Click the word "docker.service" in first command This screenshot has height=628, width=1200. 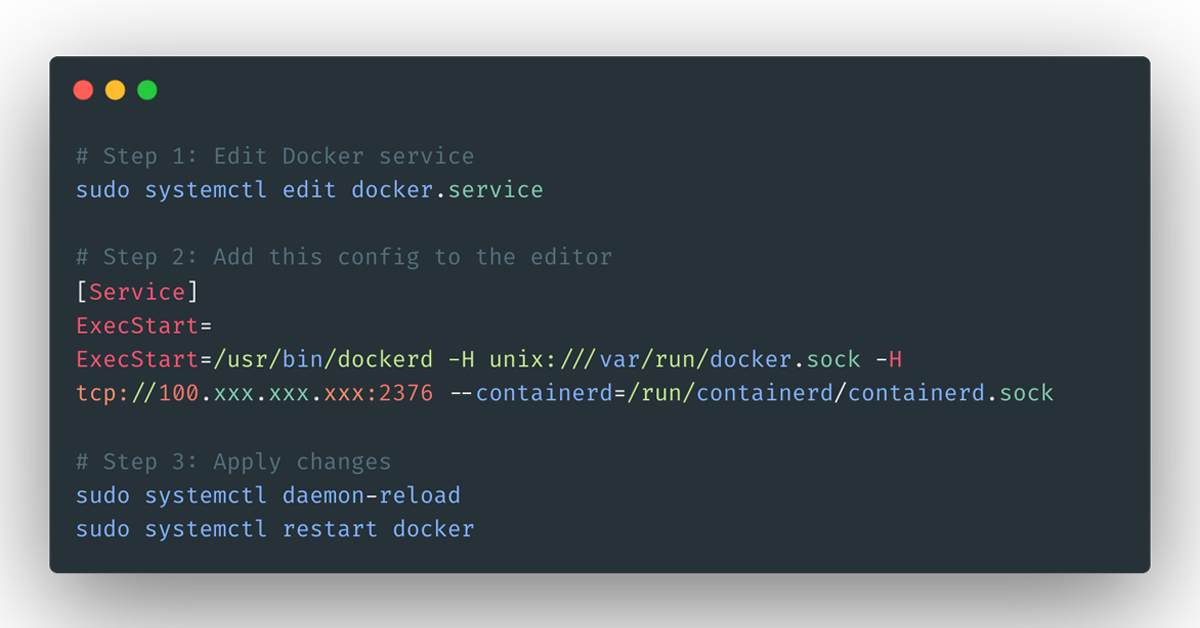447,190
